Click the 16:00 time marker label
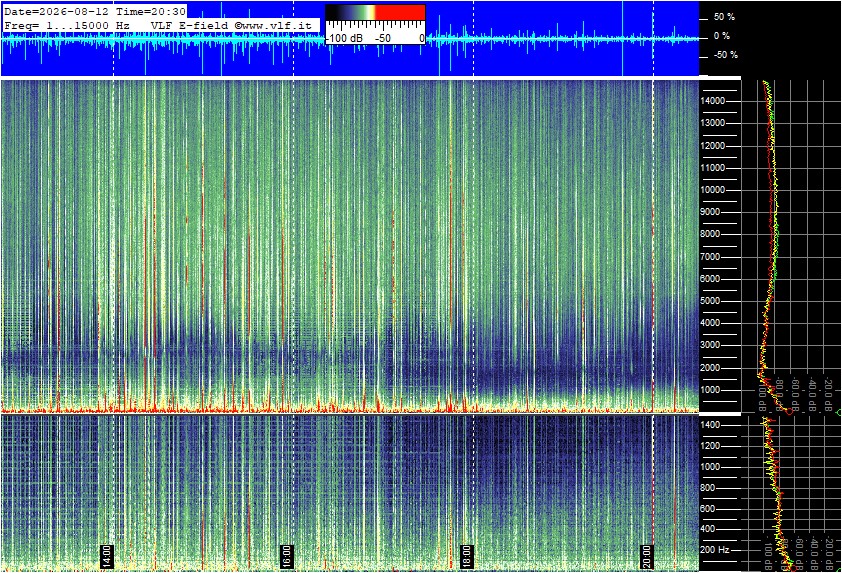Viewport: 842px width, 573px height. [287, 556]
